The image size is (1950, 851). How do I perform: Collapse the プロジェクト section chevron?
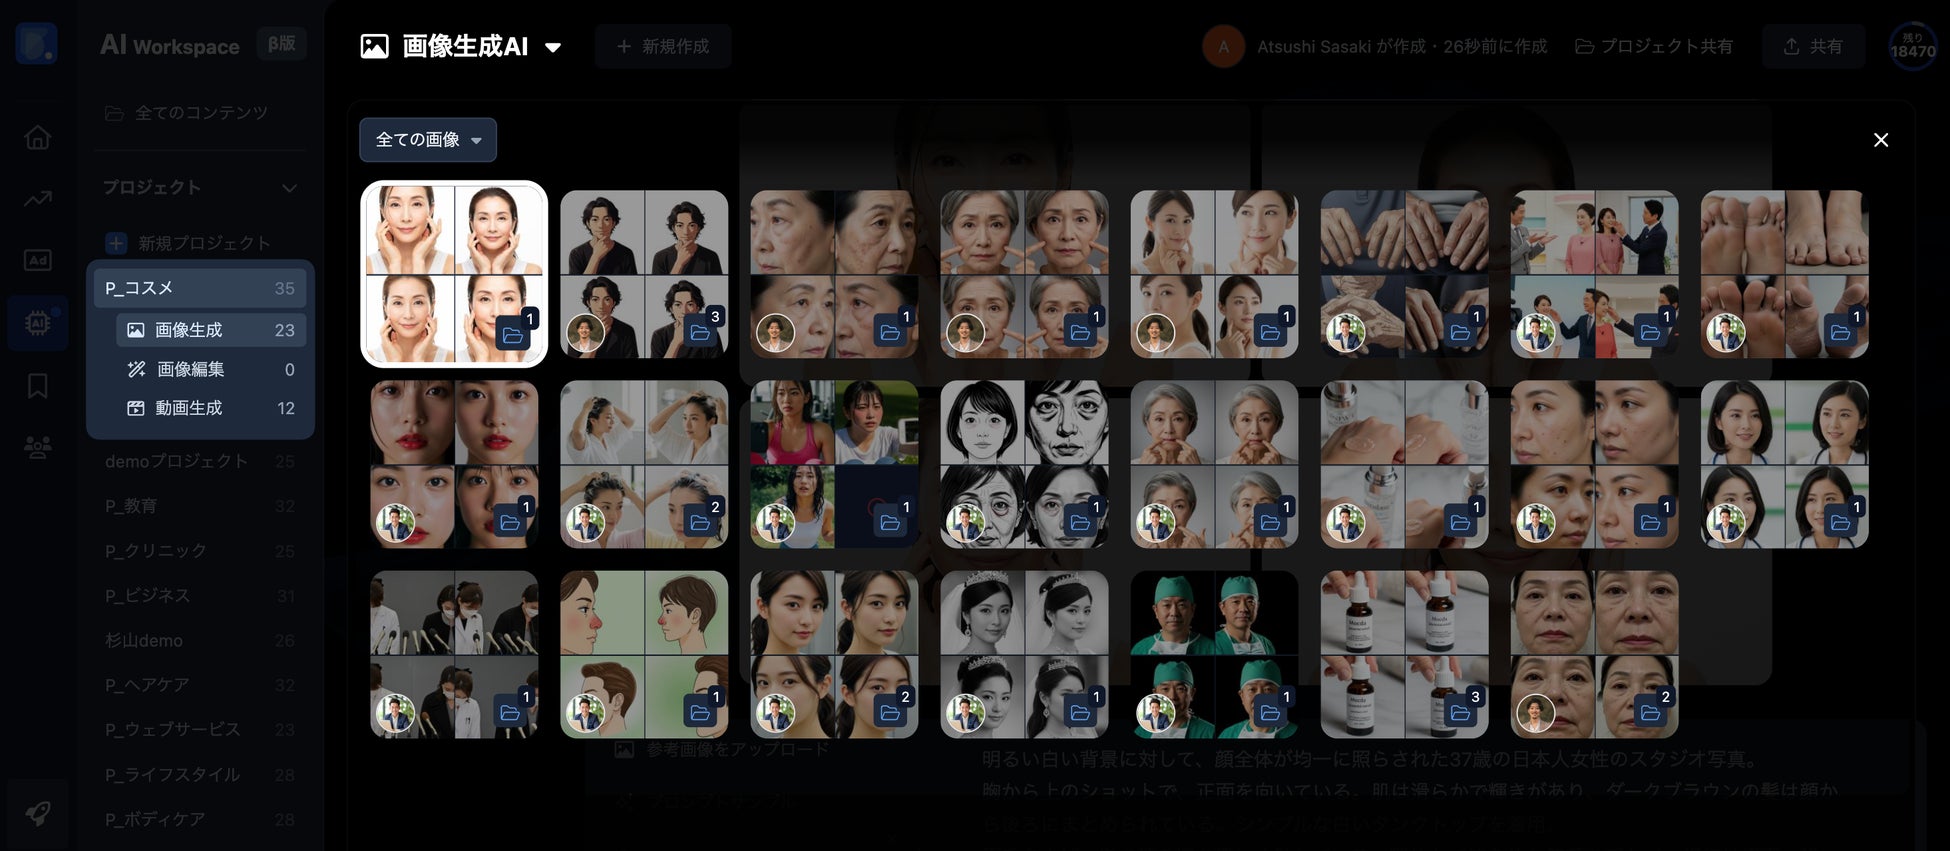pyautogui.click(x=289, y=188)
